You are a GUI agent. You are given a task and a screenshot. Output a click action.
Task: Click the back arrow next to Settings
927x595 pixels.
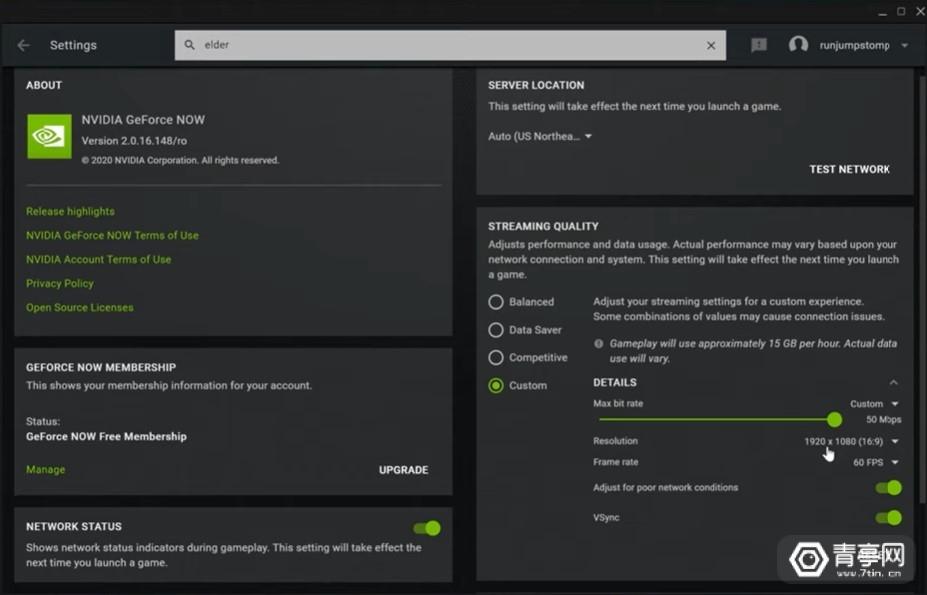click(22, 45)
